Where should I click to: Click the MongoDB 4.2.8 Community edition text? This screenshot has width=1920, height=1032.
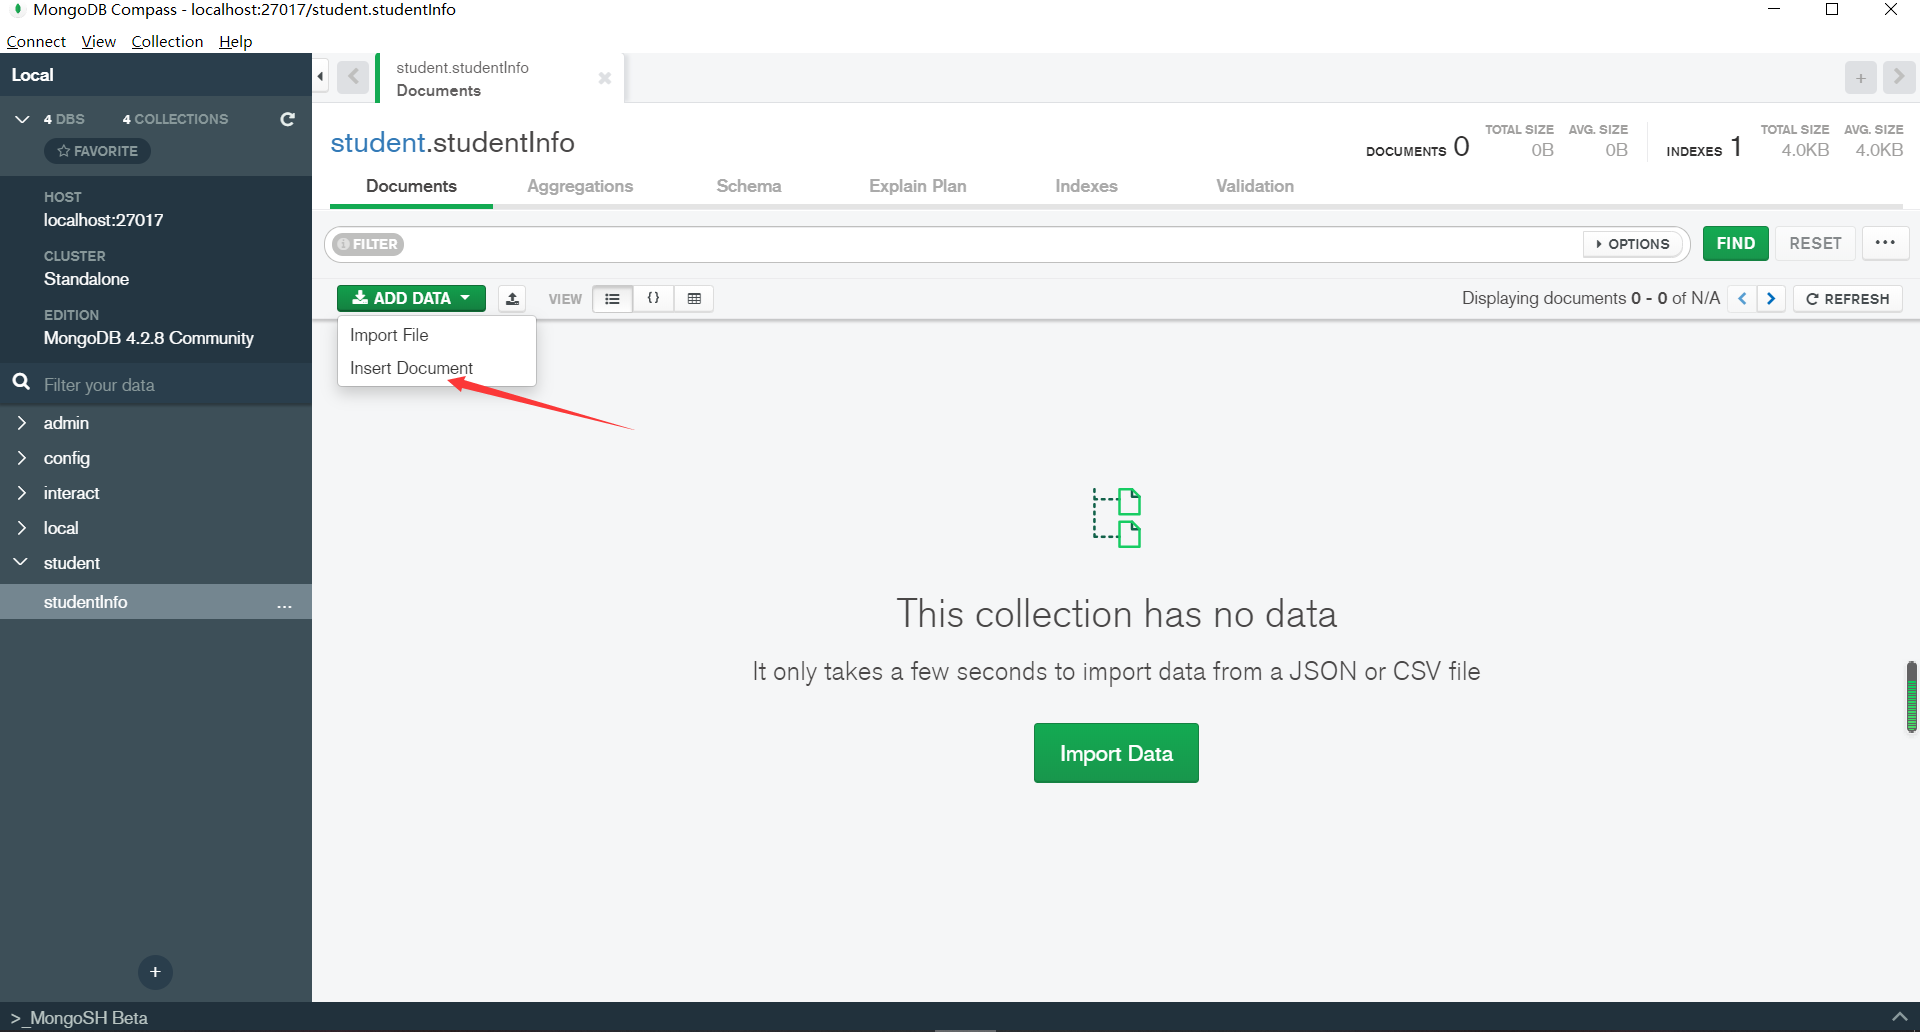tap(148, 338)
